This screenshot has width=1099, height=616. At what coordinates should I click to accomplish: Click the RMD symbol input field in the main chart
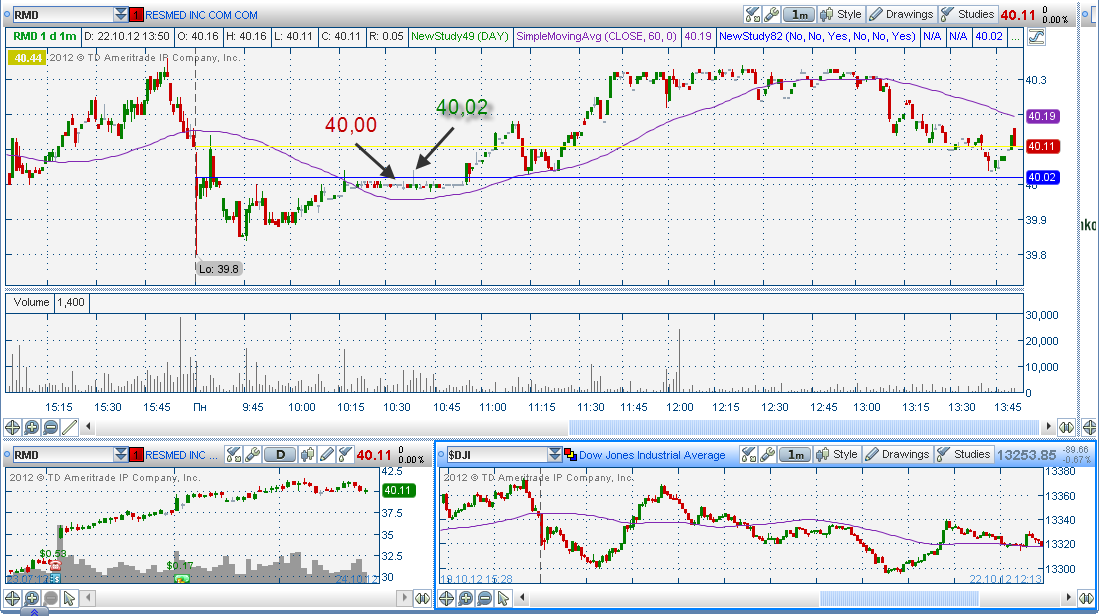[x=60, y=15]
